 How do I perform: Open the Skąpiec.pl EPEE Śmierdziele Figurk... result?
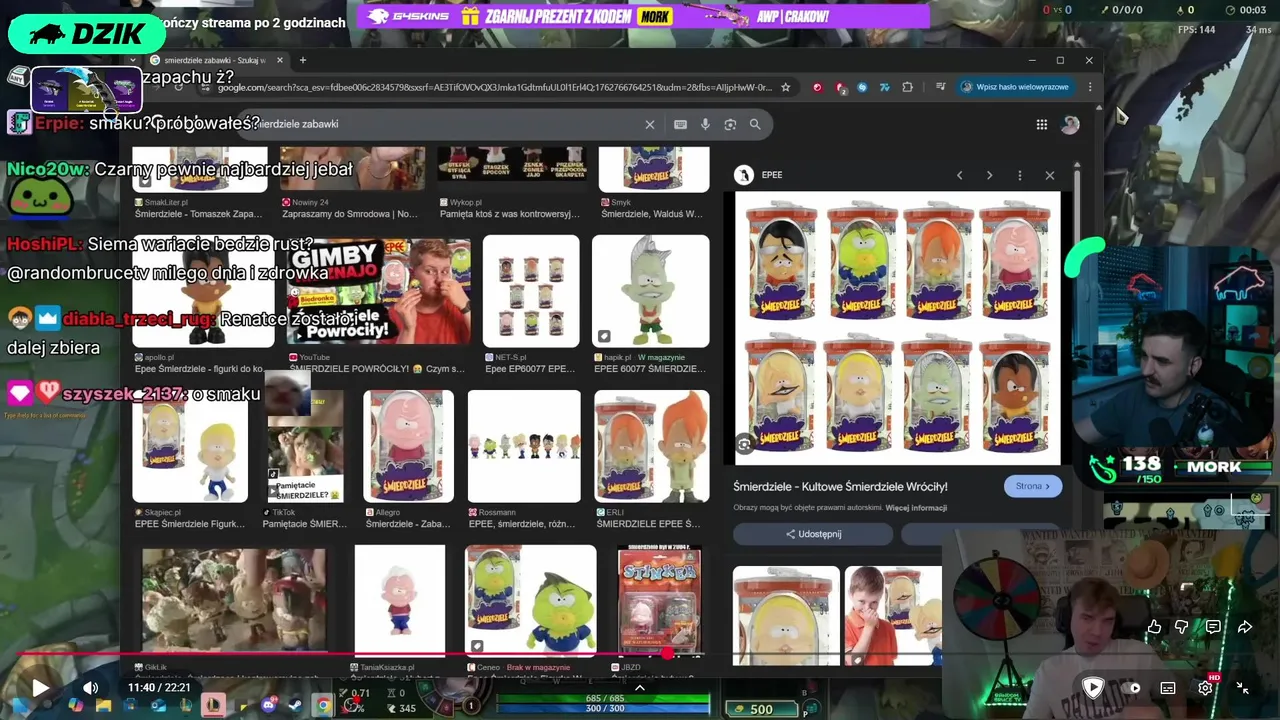tap(190, 446)
